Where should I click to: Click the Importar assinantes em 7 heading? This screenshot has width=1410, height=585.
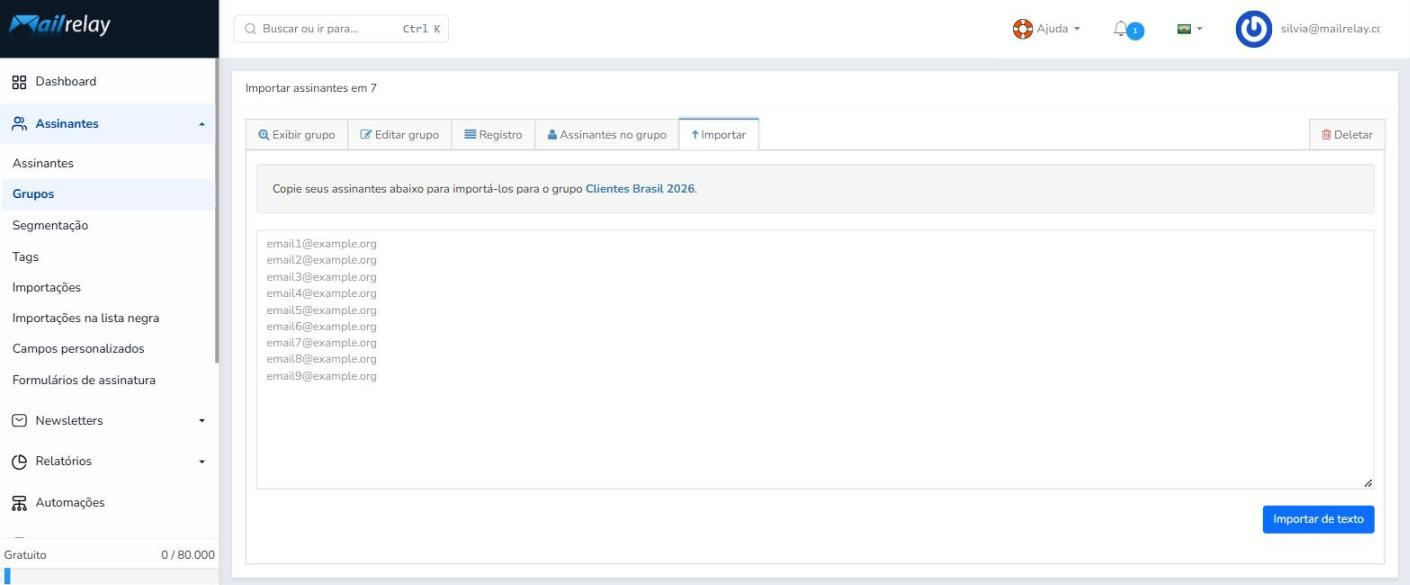coord(311,88)
